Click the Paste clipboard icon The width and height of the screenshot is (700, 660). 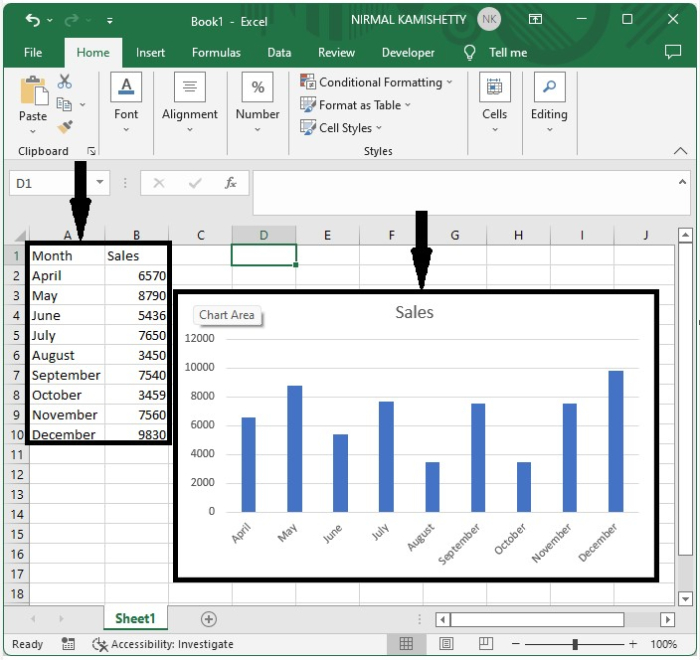pos(33,91)
